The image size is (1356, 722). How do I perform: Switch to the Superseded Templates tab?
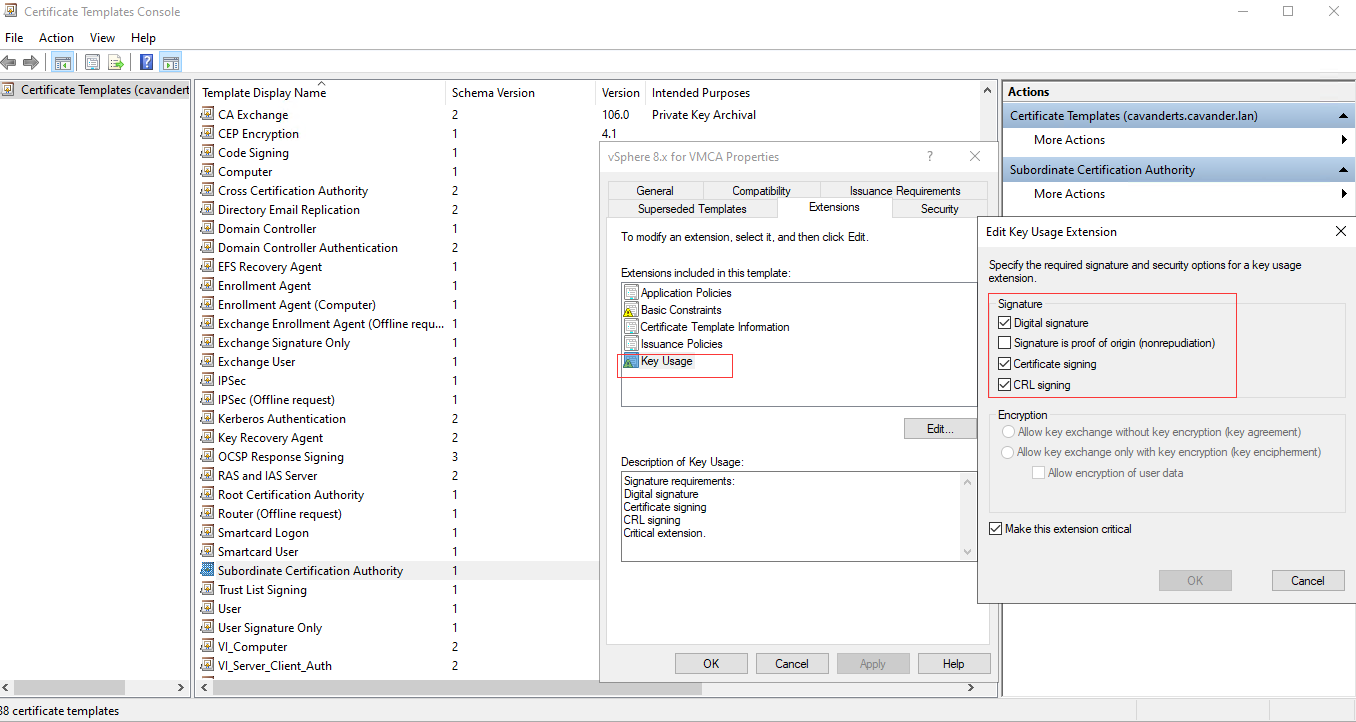(x=692, y=209)
